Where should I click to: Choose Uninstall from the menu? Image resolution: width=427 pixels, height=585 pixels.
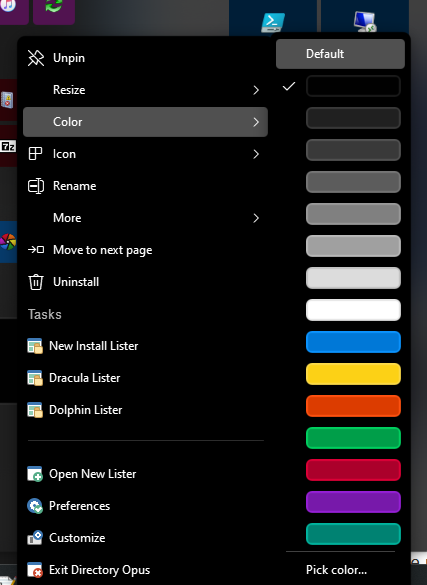pos(145,282)
